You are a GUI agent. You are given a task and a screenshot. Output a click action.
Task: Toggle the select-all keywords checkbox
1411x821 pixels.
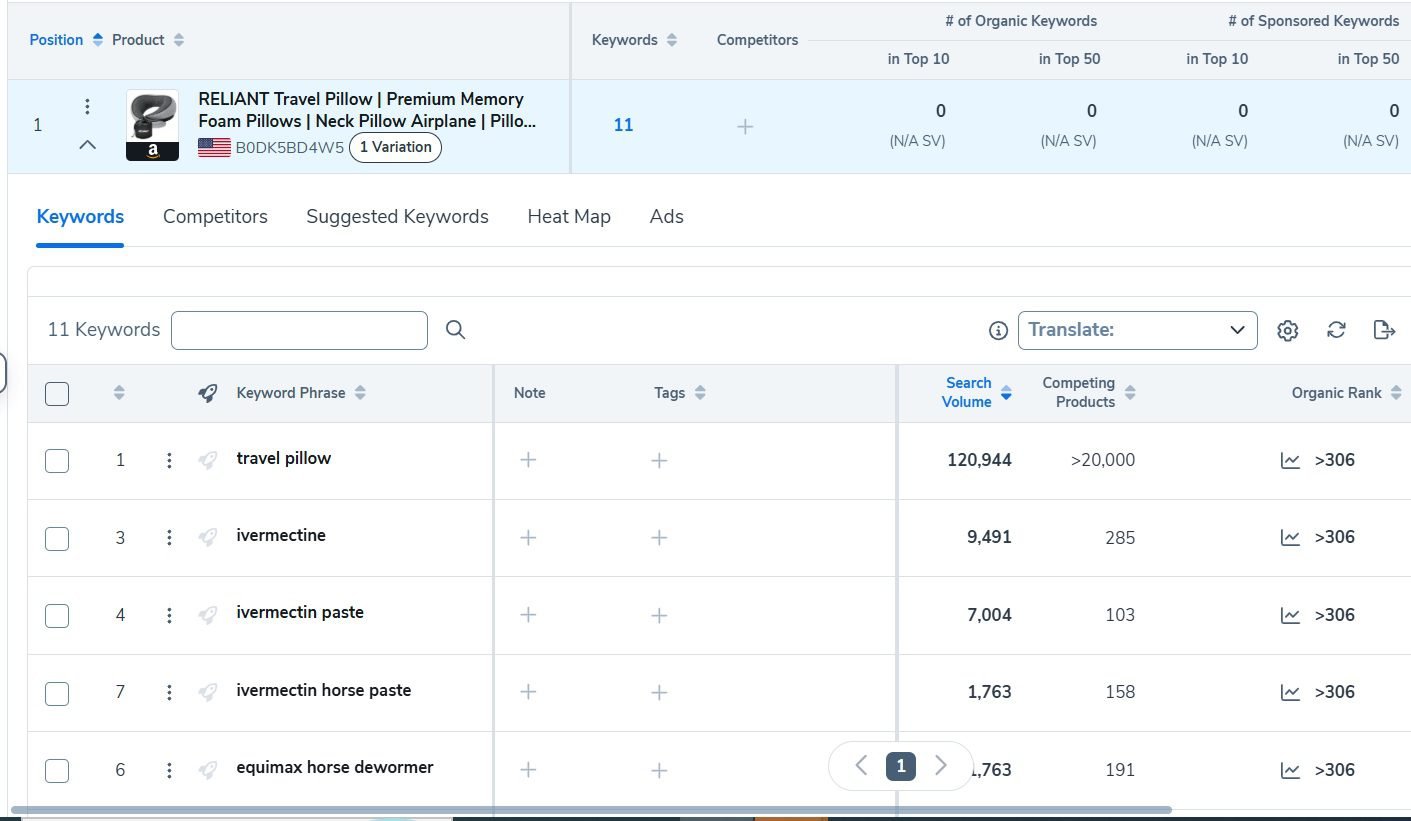[57, 393]
